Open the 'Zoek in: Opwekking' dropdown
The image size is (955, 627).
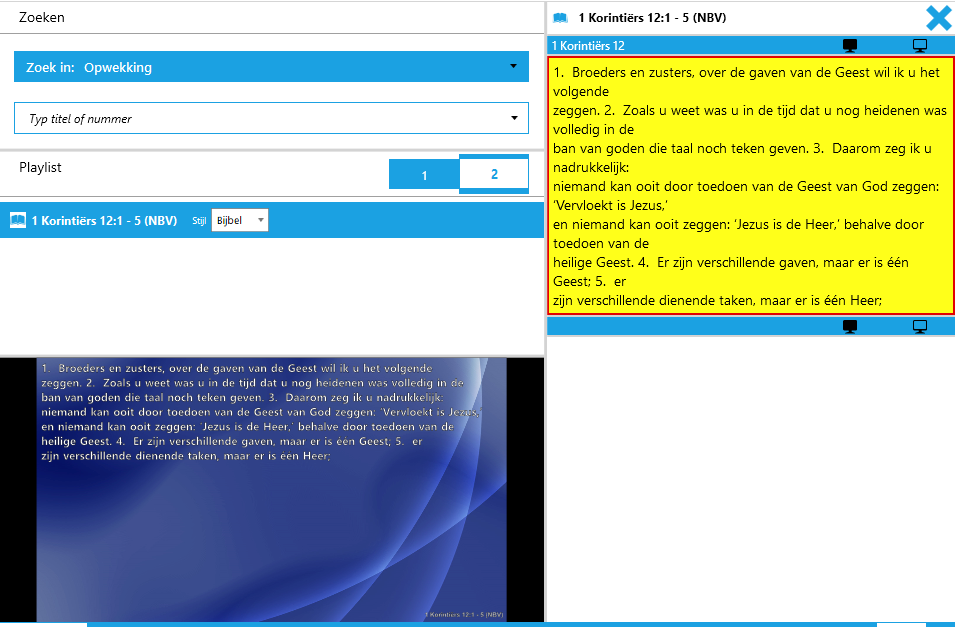(271, 66)
